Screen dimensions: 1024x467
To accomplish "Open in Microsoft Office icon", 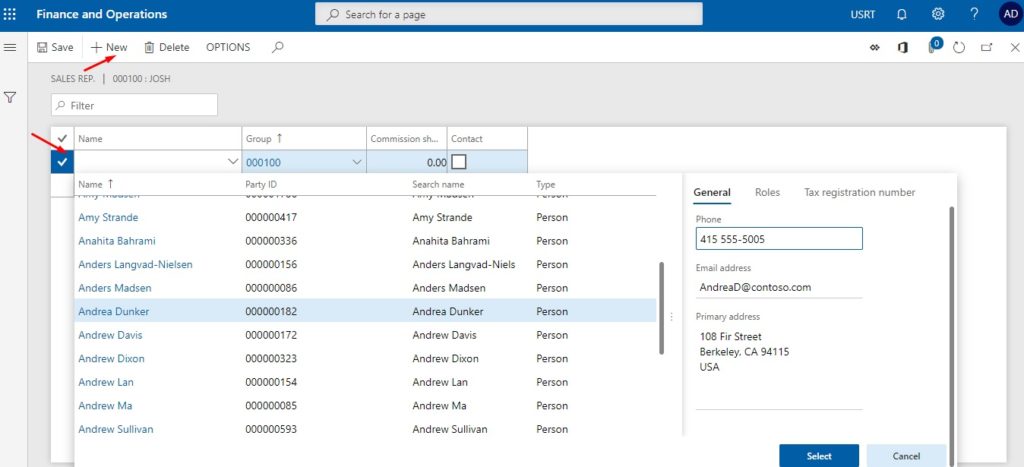I will click(x=903, y=47).
